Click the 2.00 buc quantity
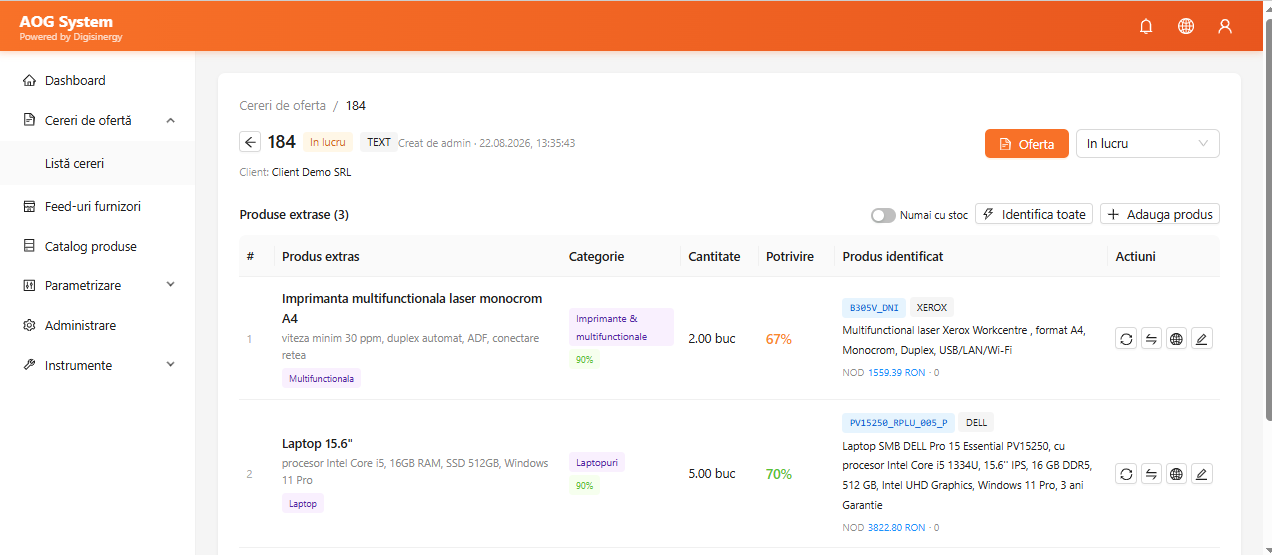Screen dimensions: 1272x555 point(712,339)
